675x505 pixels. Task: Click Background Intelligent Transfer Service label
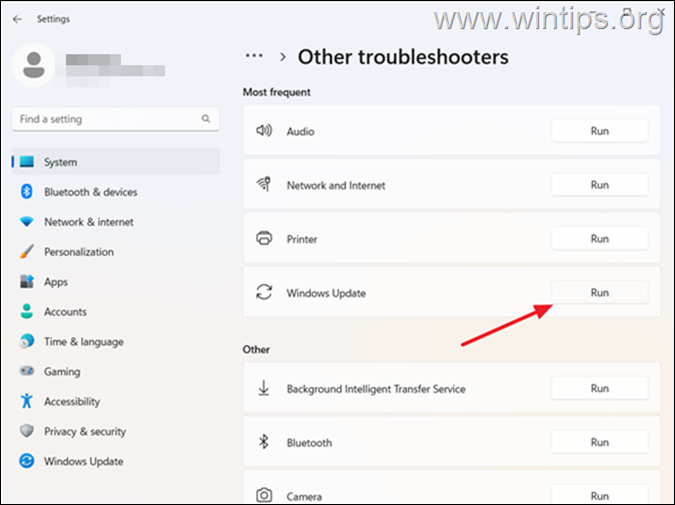pyautogui.click(x=376, y=389)
